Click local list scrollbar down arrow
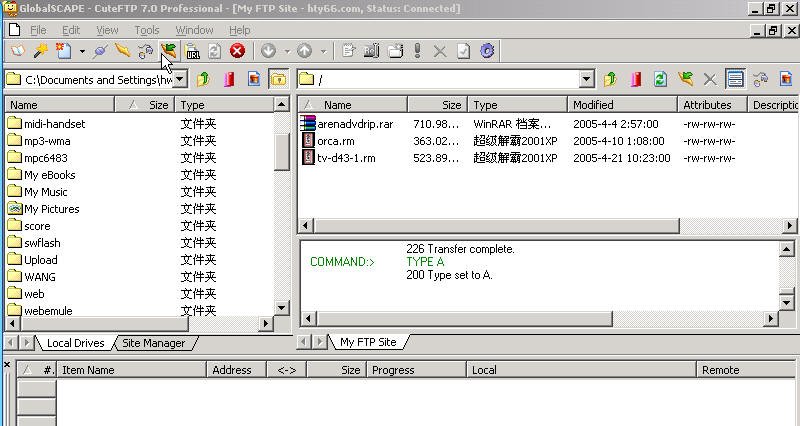The height and width of the screenshot is (426, 800). [282, 308]
